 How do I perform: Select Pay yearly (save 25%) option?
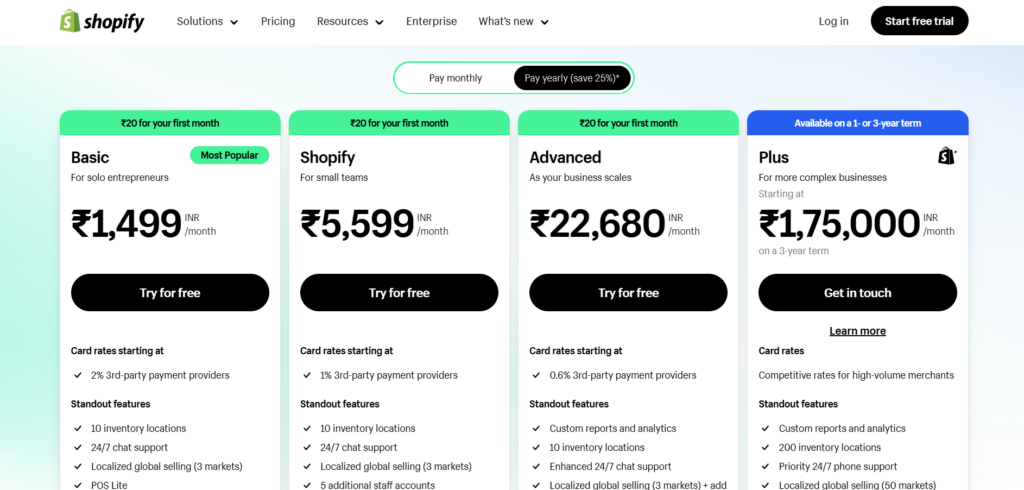coord(572,78)
